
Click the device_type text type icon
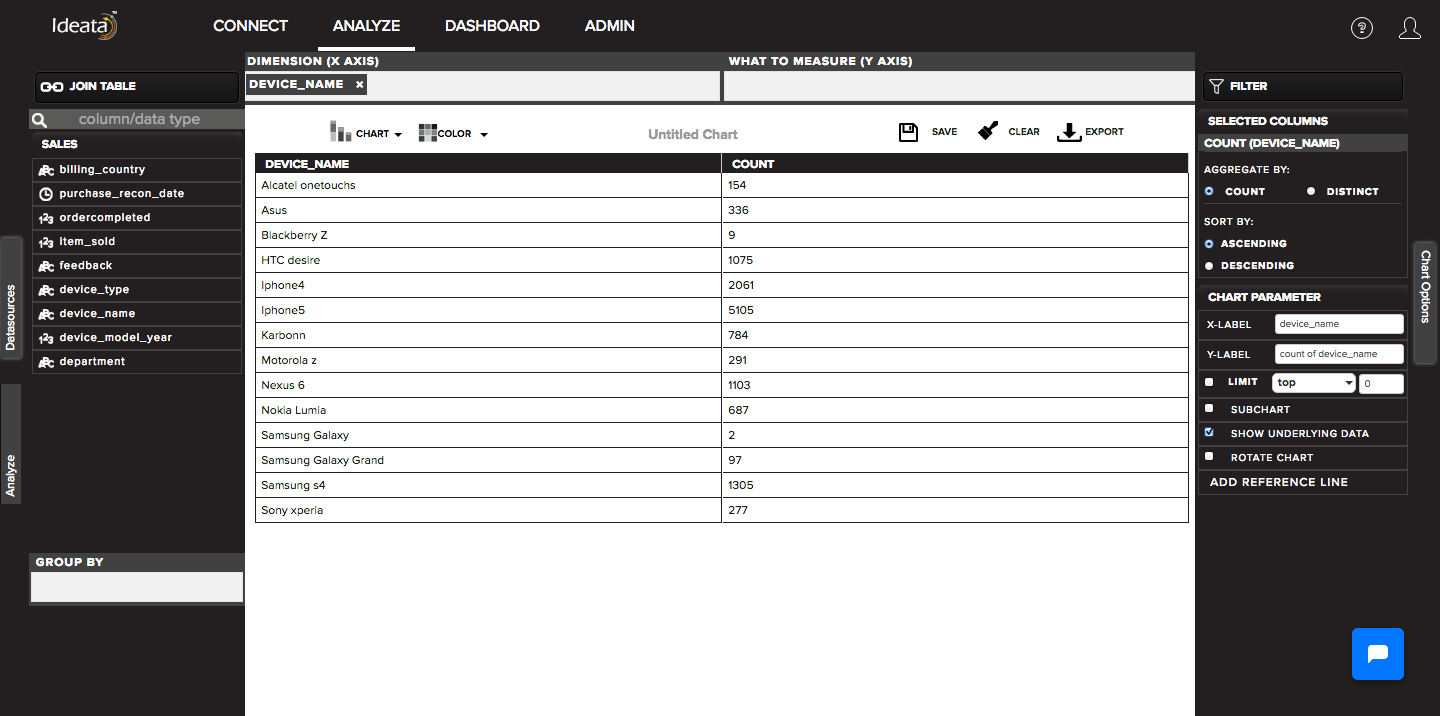tap(46, 290)
